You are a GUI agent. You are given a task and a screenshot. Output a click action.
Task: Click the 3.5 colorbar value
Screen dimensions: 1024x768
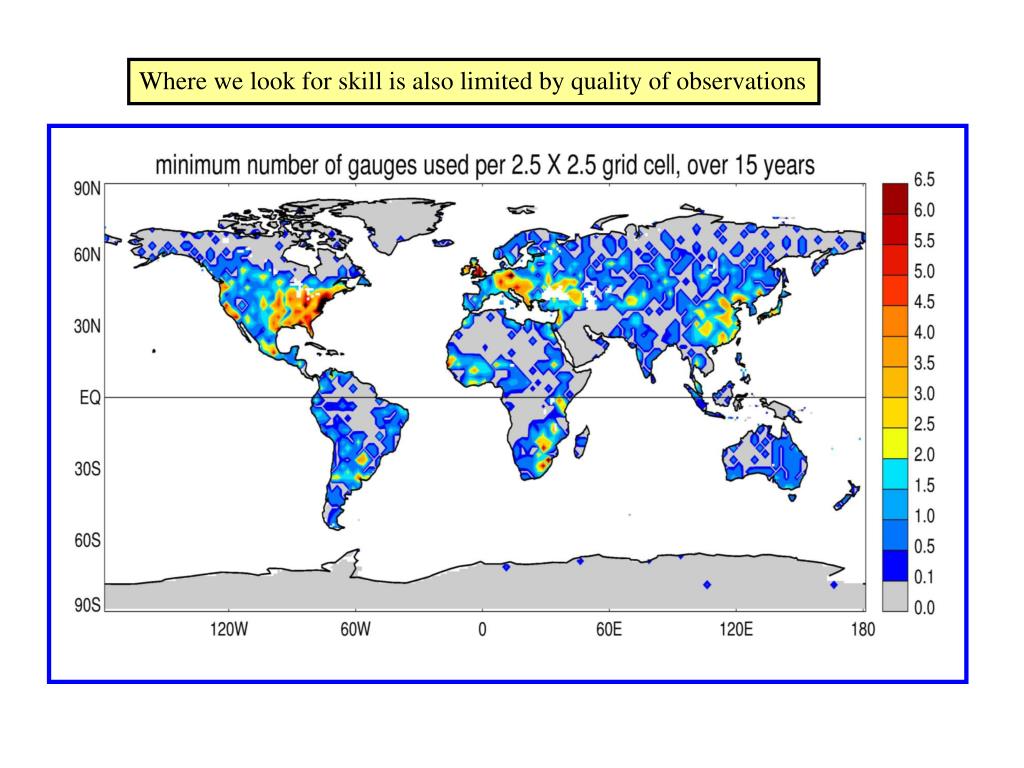924,363
